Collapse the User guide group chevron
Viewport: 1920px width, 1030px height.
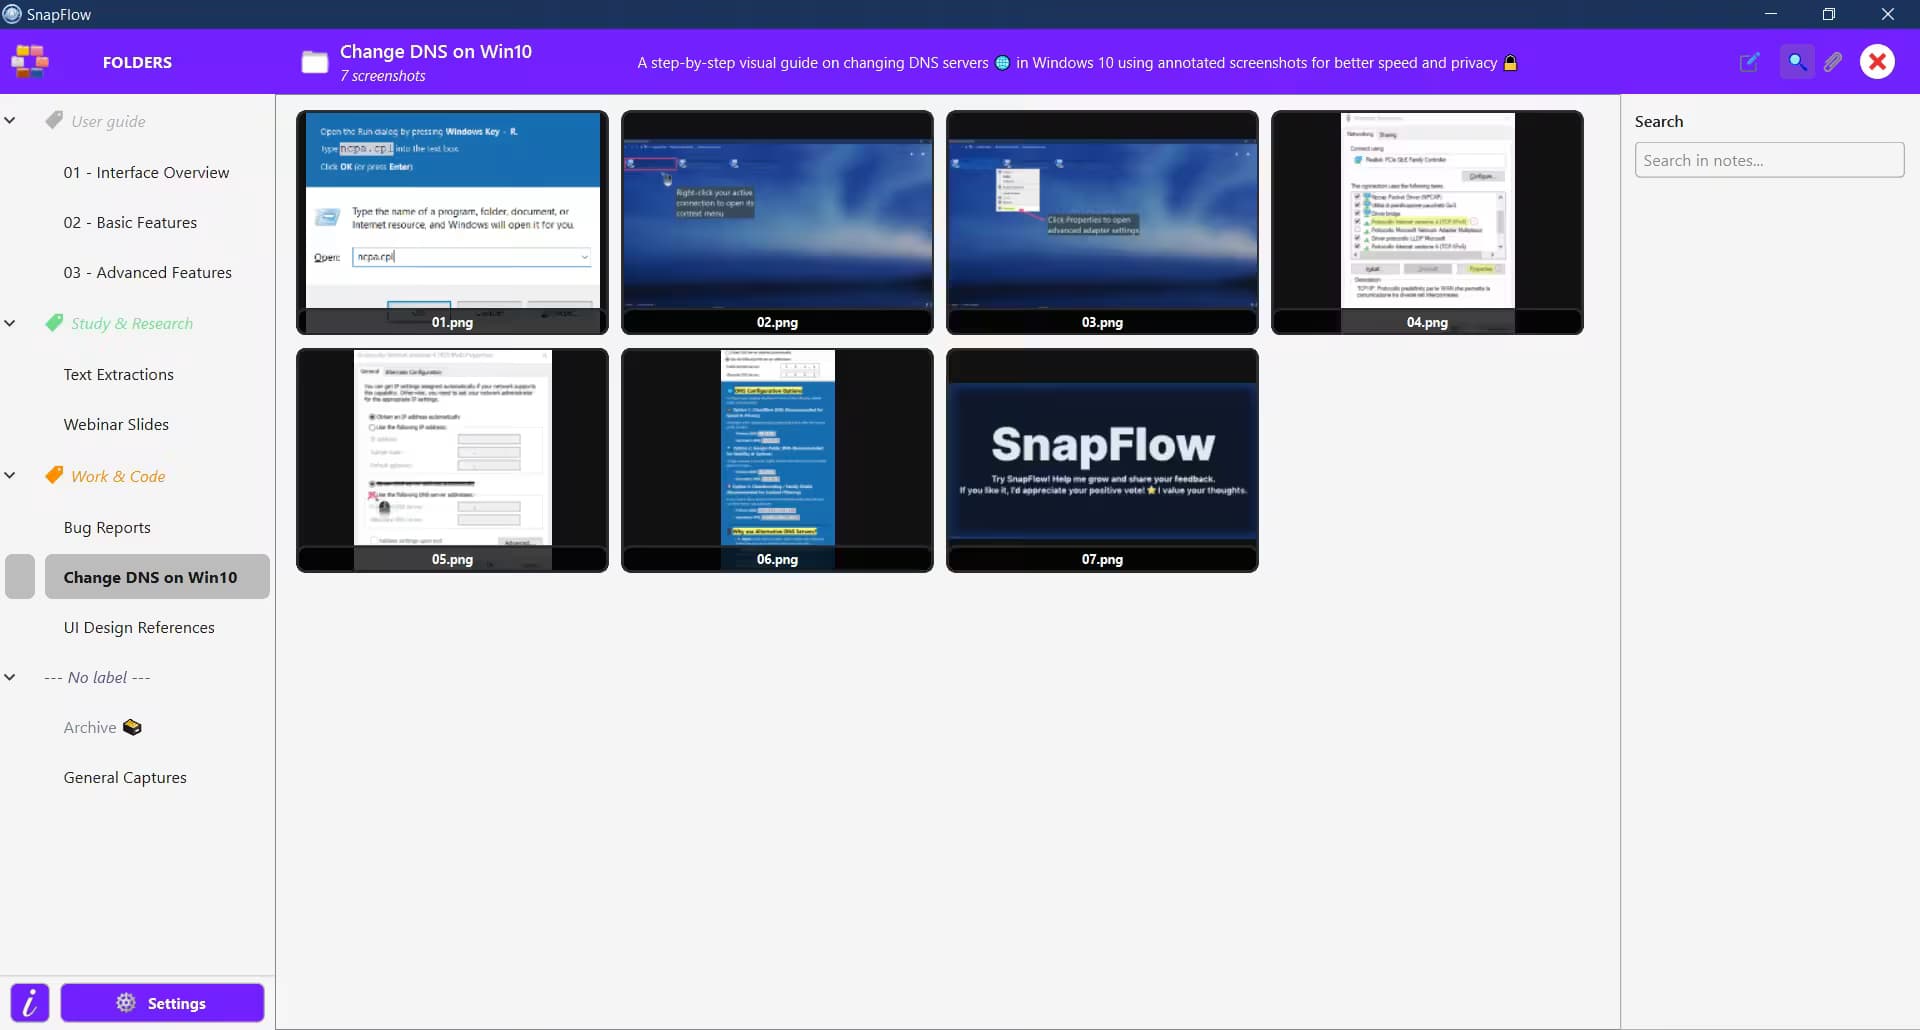coord(10,121)
